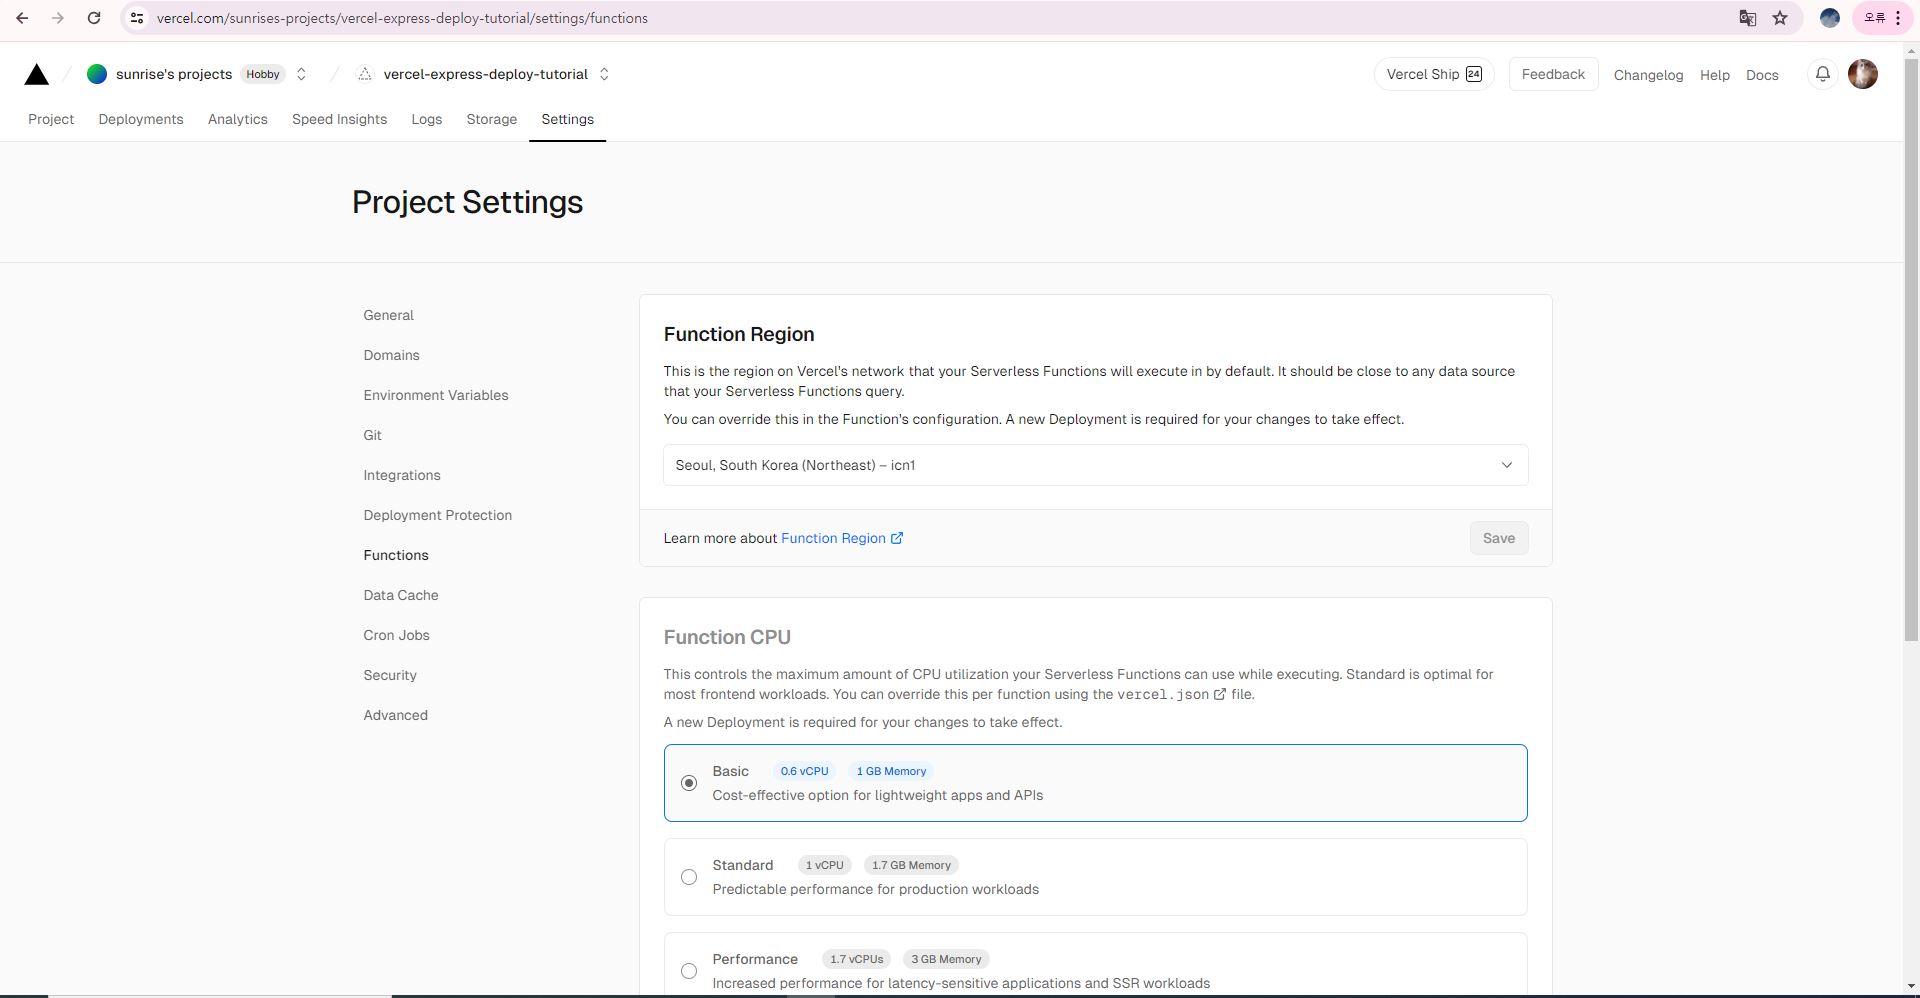The width and height of the screenshot is (1920, 998).
Task: Click the 0.6 vCPU badge
Action: pyautogui.click(x=804, y=771)
